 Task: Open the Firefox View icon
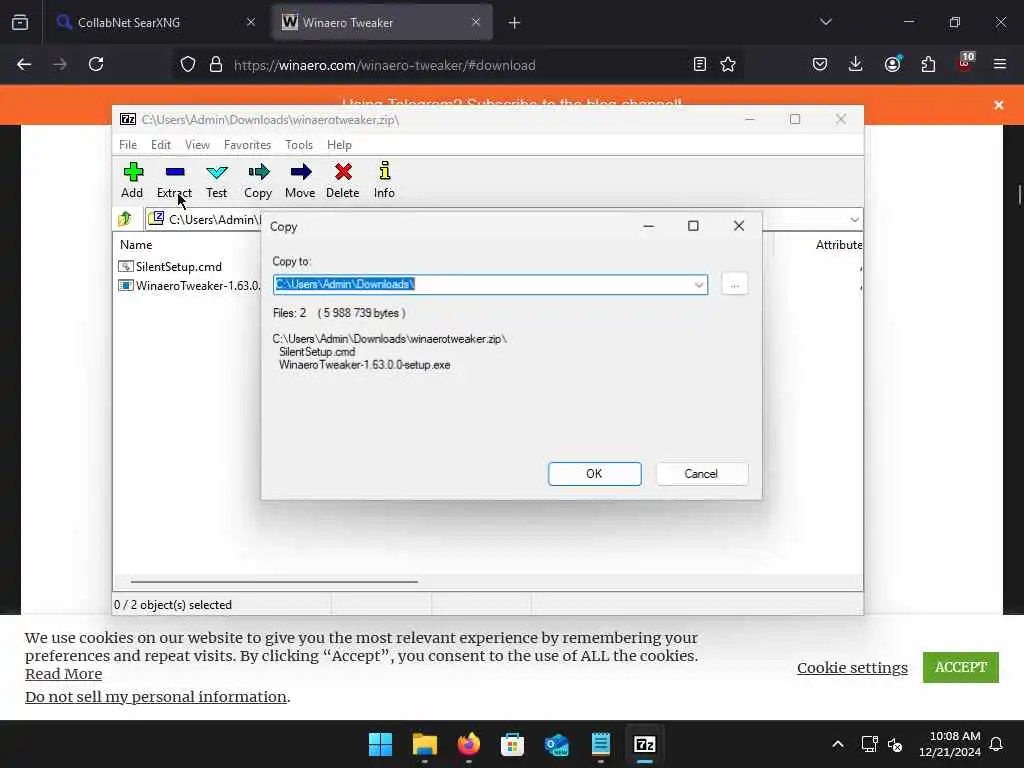pyautogui.click(x=20, y=22)
